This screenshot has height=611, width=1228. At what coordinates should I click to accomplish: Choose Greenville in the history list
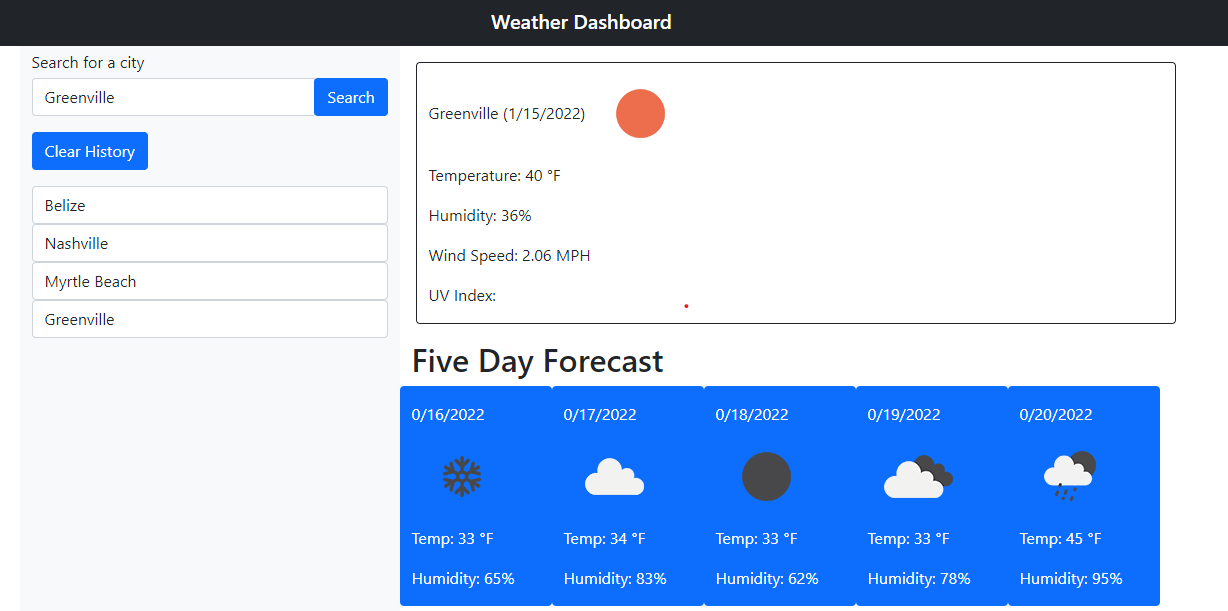[210, 319]
